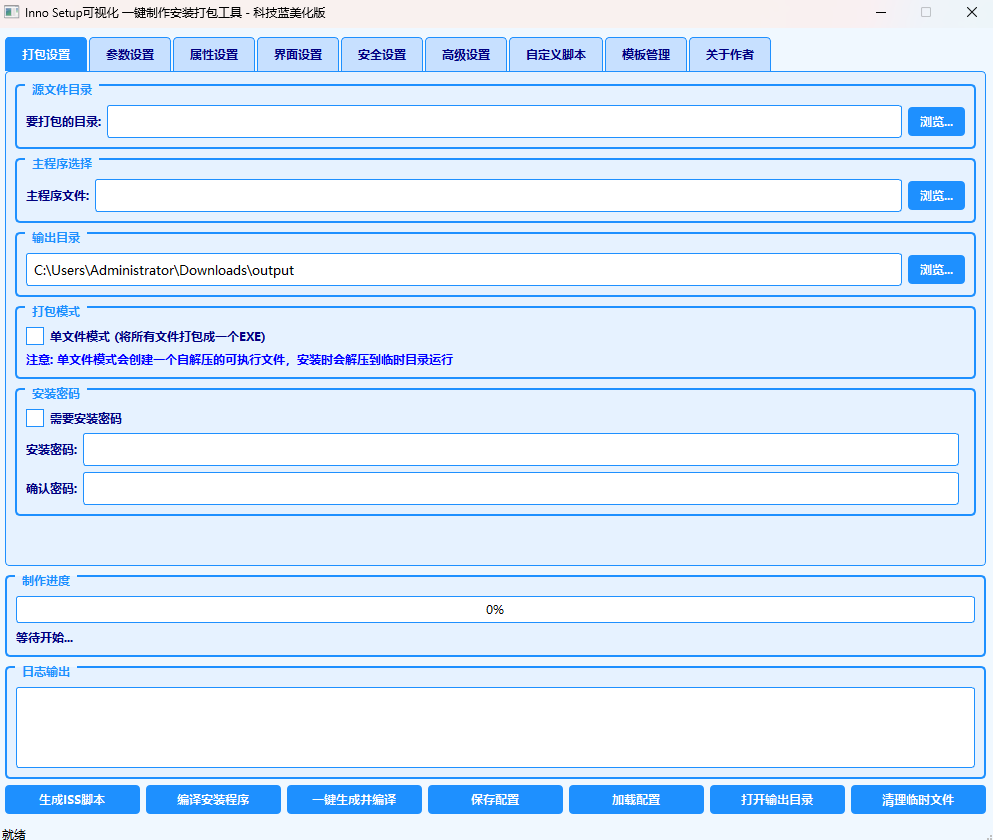The image size is (993, 840).
Task: Click the app icon in title bar
Action: click(x=12, y=12)
